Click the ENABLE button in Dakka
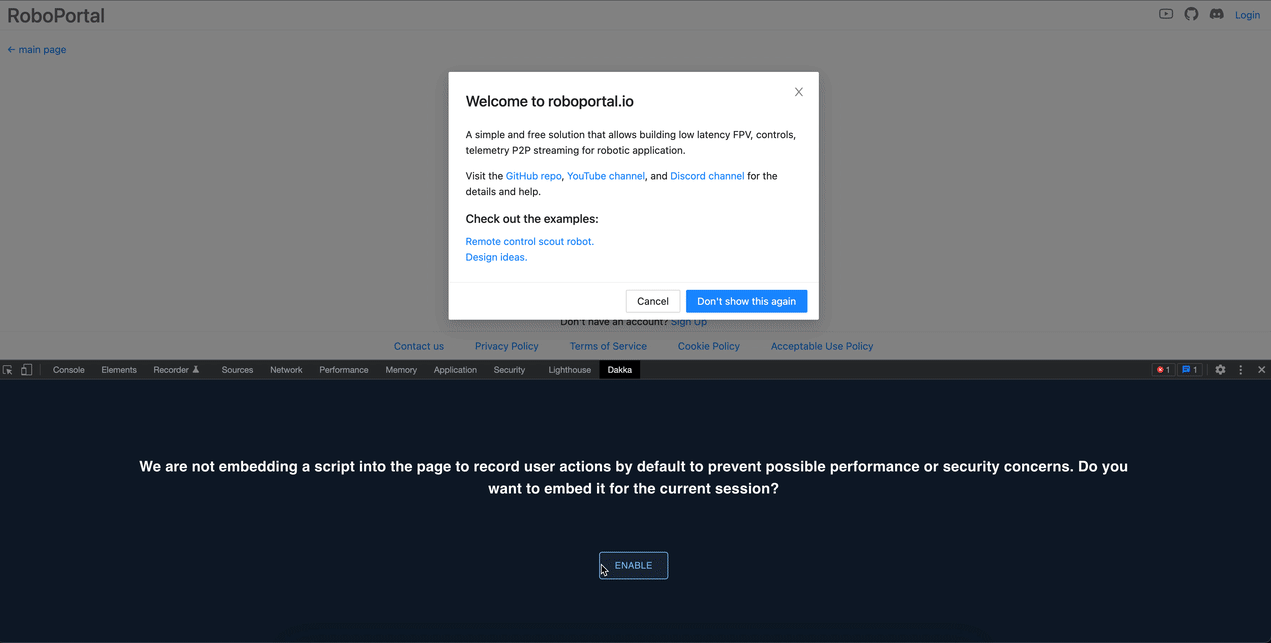The width and height of the screenshot is (1271, 643). click(x=633, y=565)
